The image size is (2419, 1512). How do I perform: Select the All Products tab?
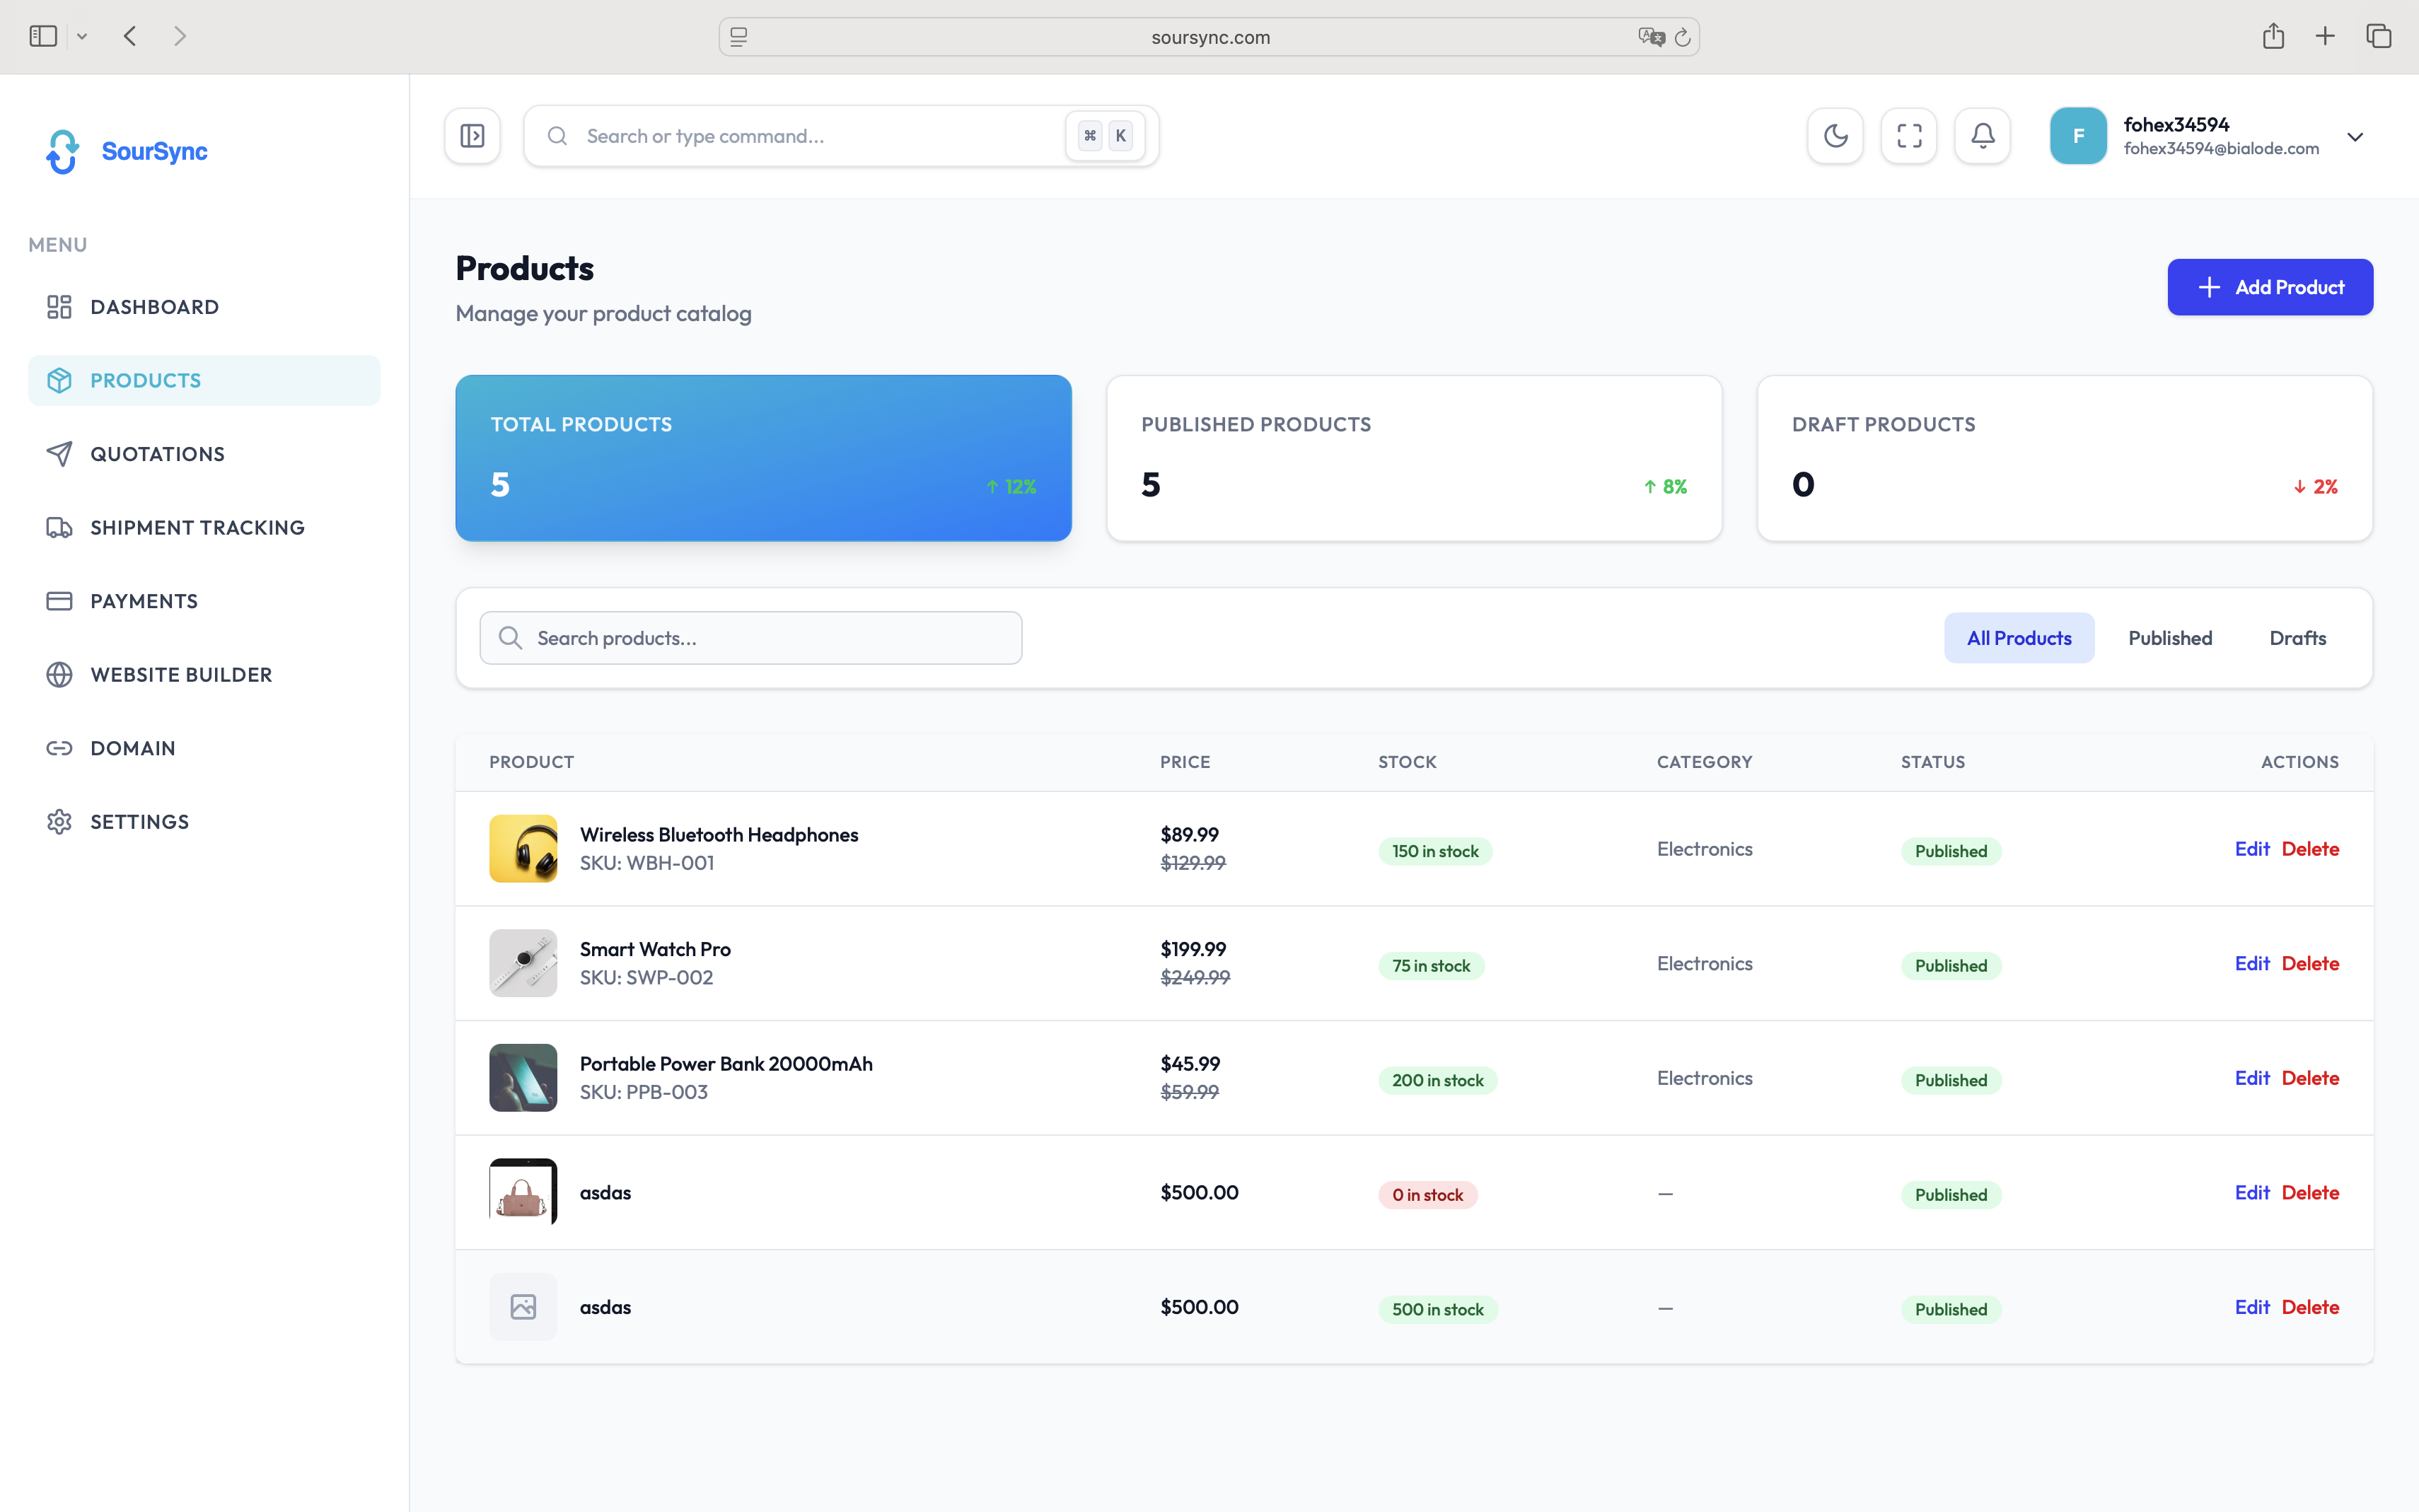click(2018, 637)
